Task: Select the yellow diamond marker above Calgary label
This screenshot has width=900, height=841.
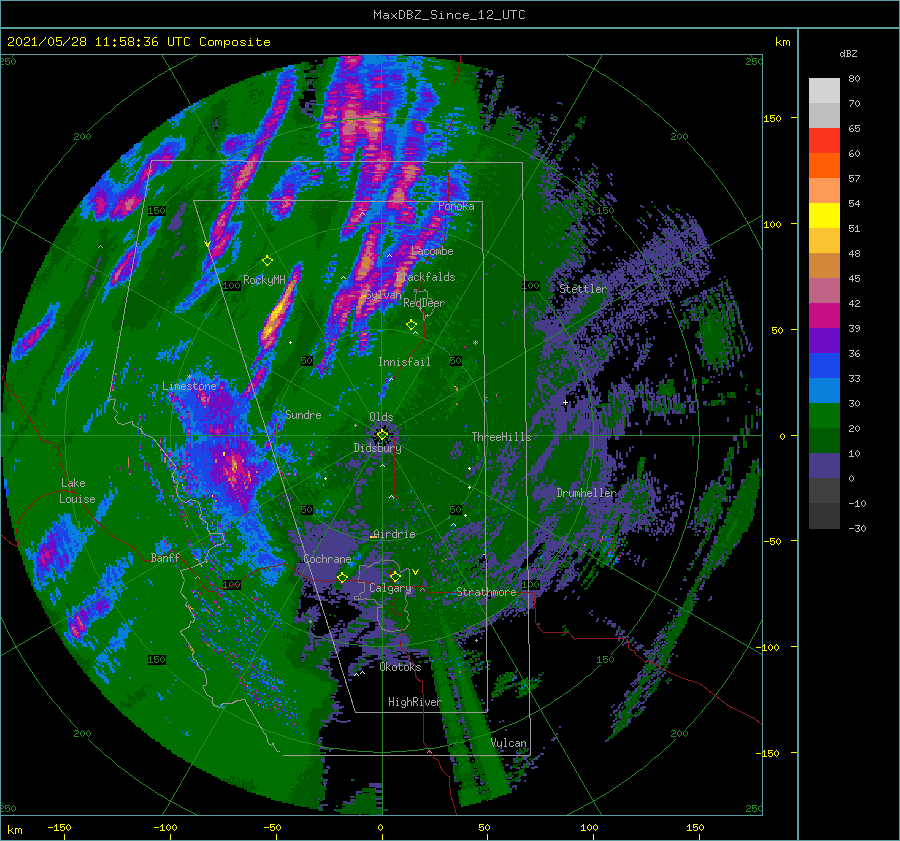Action: pyautogui.click(x=395, y=576)
